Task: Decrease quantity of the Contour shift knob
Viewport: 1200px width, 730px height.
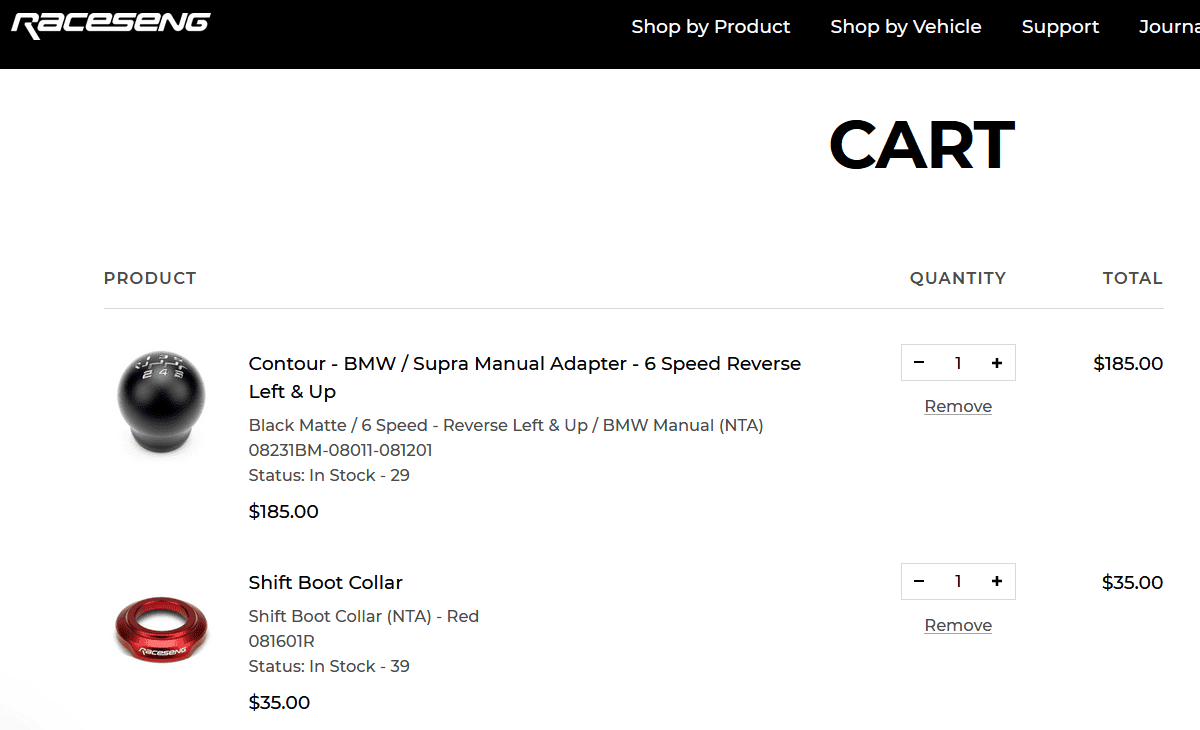Action: pyautogui.click(x=919, y=363)
